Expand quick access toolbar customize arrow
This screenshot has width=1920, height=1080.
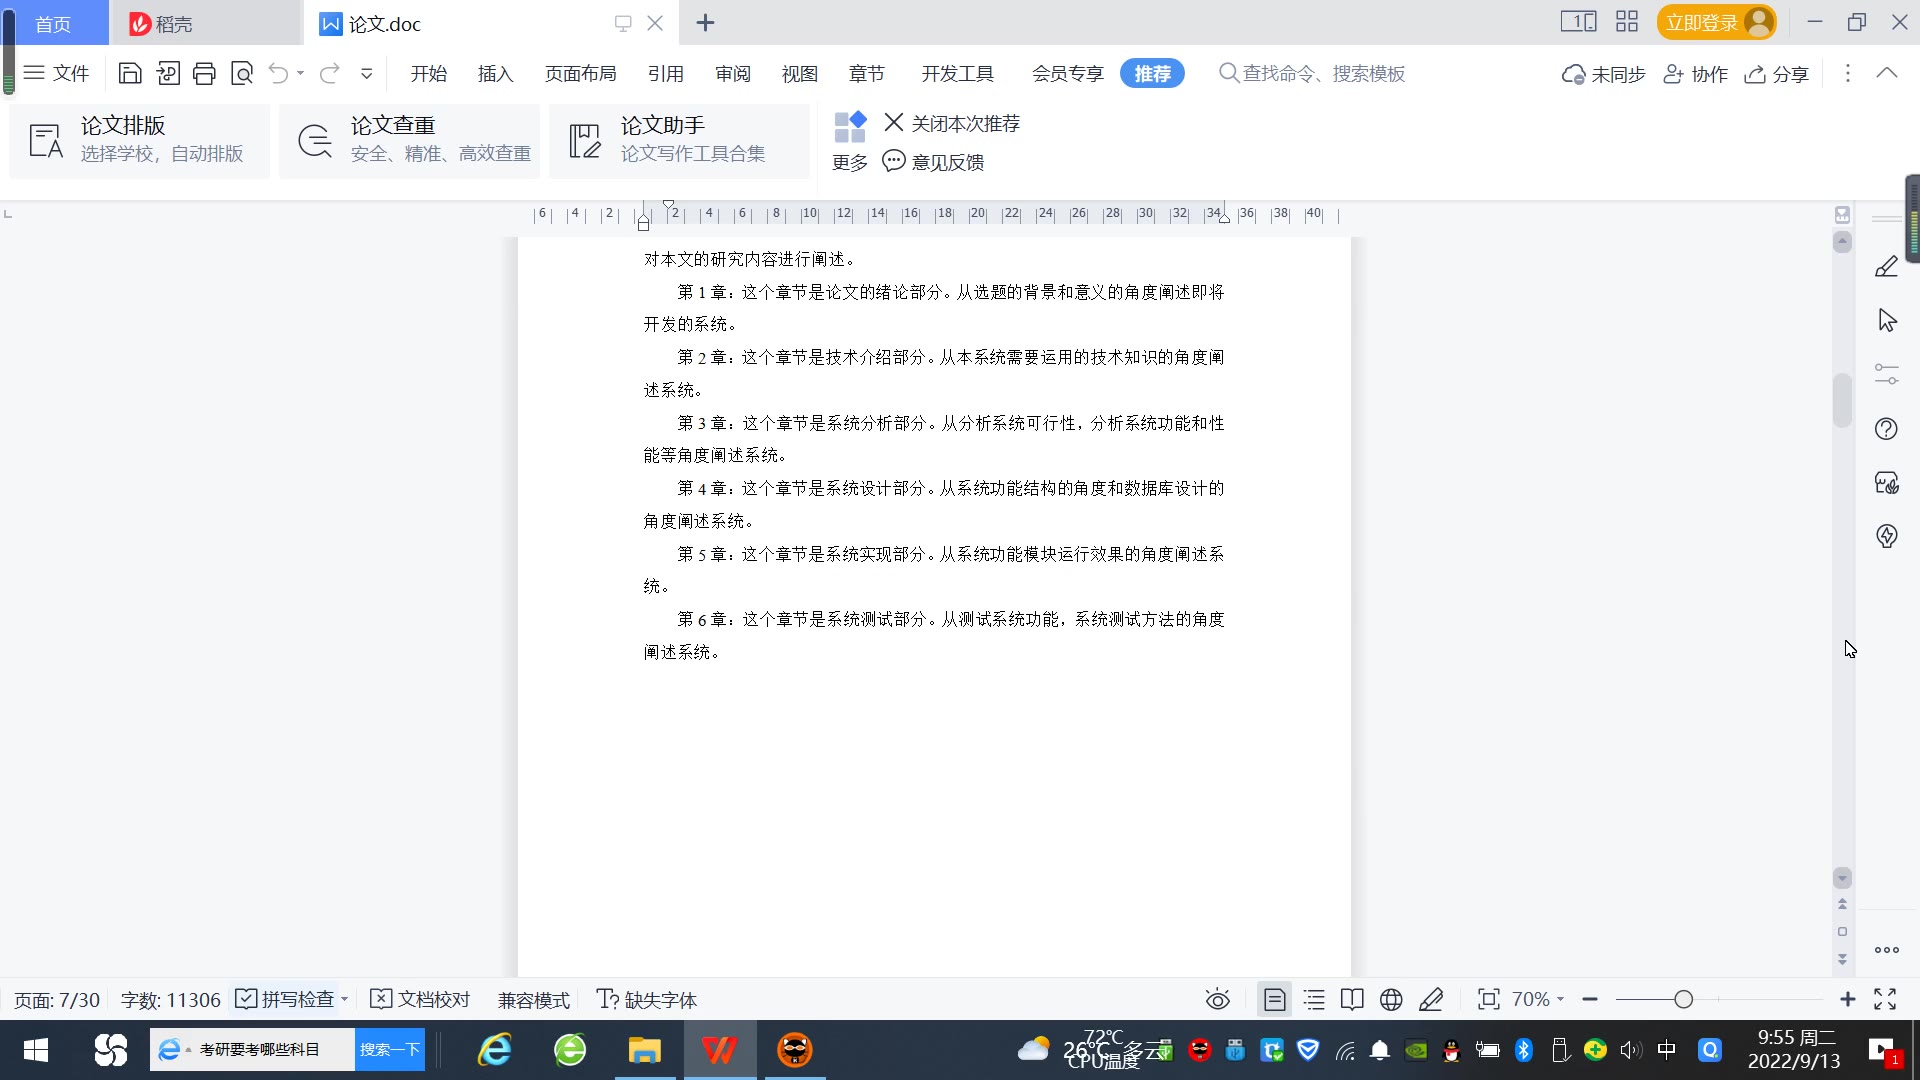(366, 73)
